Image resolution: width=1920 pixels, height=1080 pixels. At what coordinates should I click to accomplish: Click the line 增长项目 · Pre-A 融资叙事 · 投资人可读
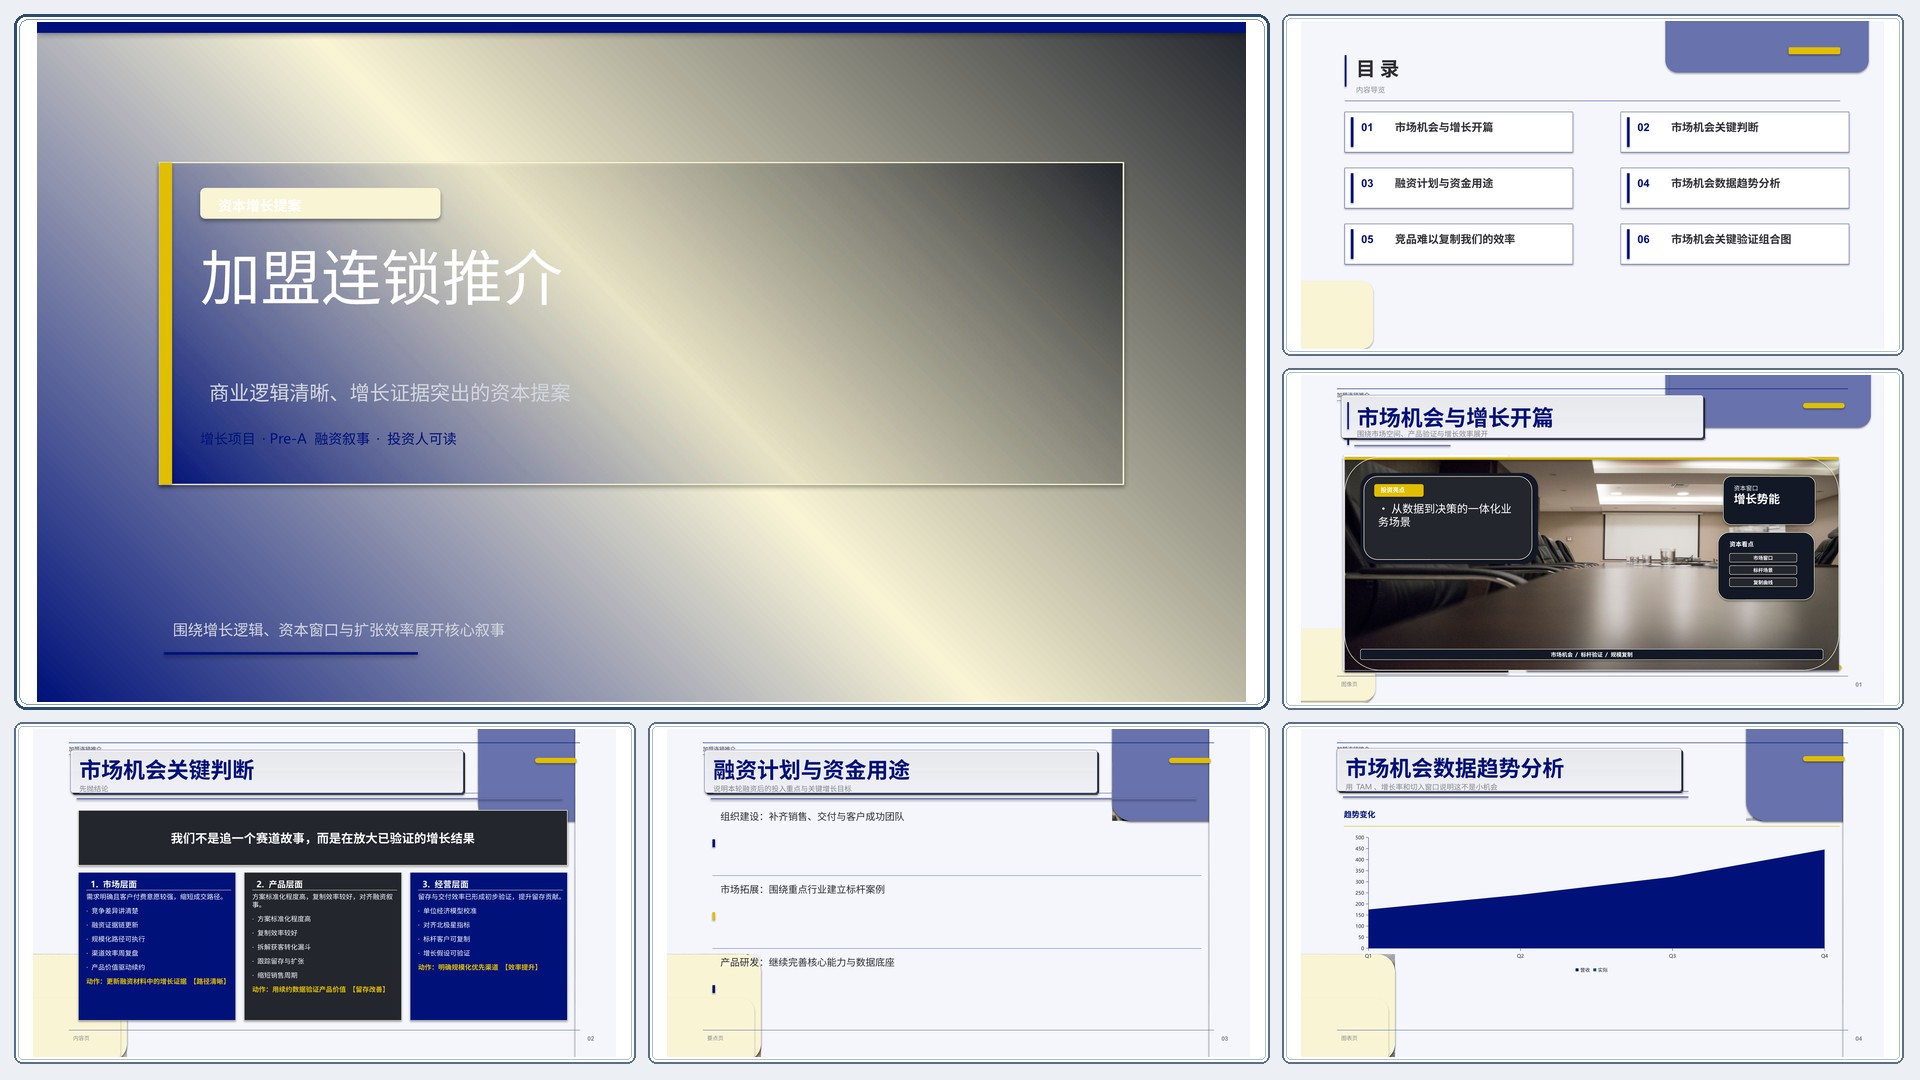328,439
